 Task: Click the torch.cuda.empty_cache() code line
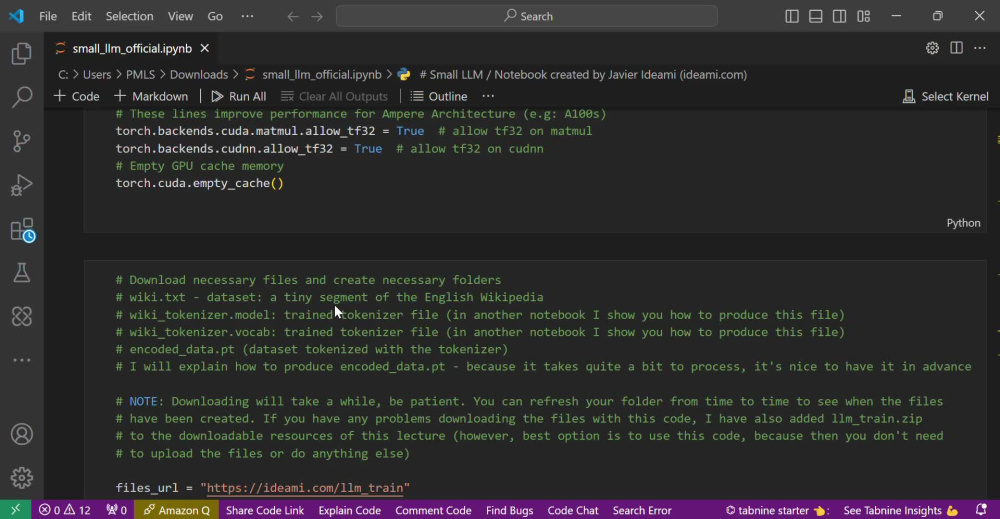(x=200, y=183)
